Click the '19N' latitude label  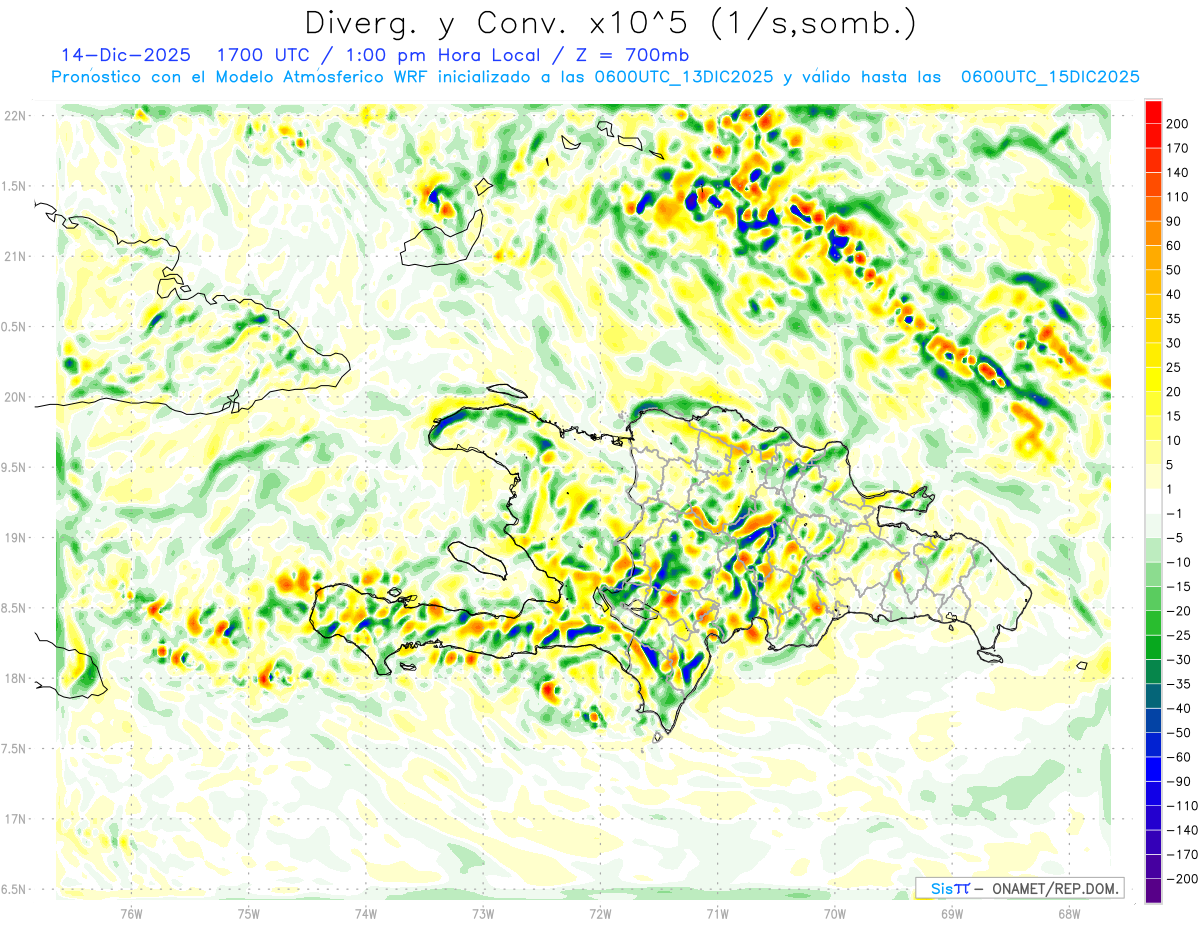tap(14, 537)
